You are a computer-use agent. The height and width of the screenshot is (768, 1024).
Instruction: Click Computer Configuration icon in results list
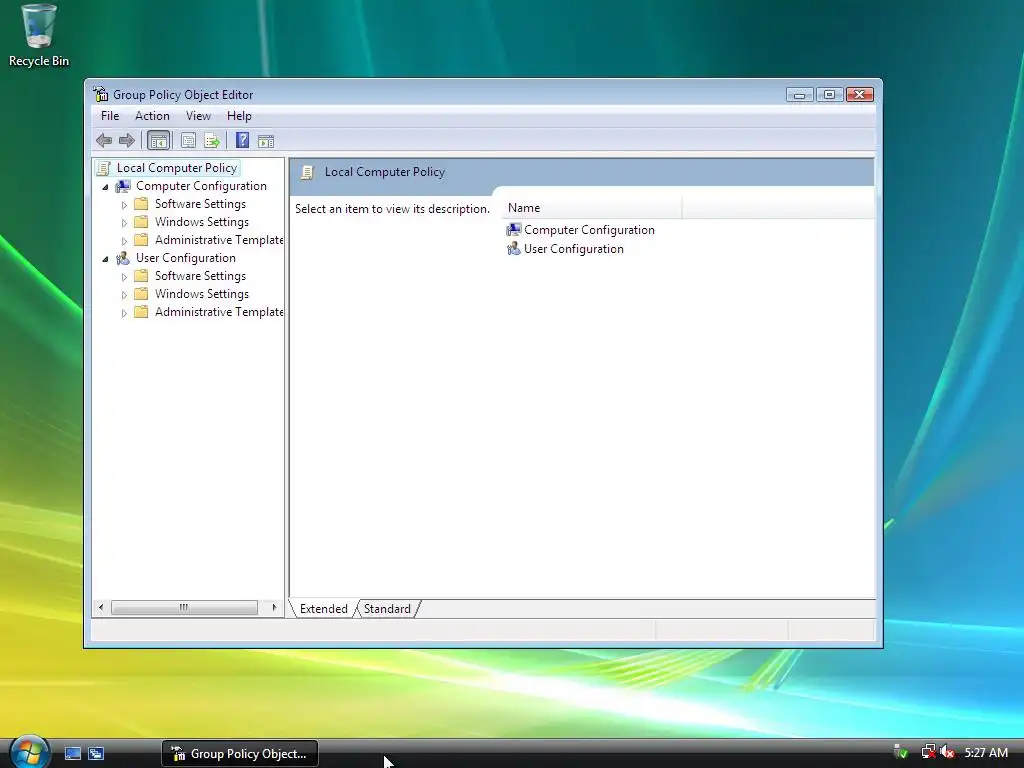(x=514, y=229)
